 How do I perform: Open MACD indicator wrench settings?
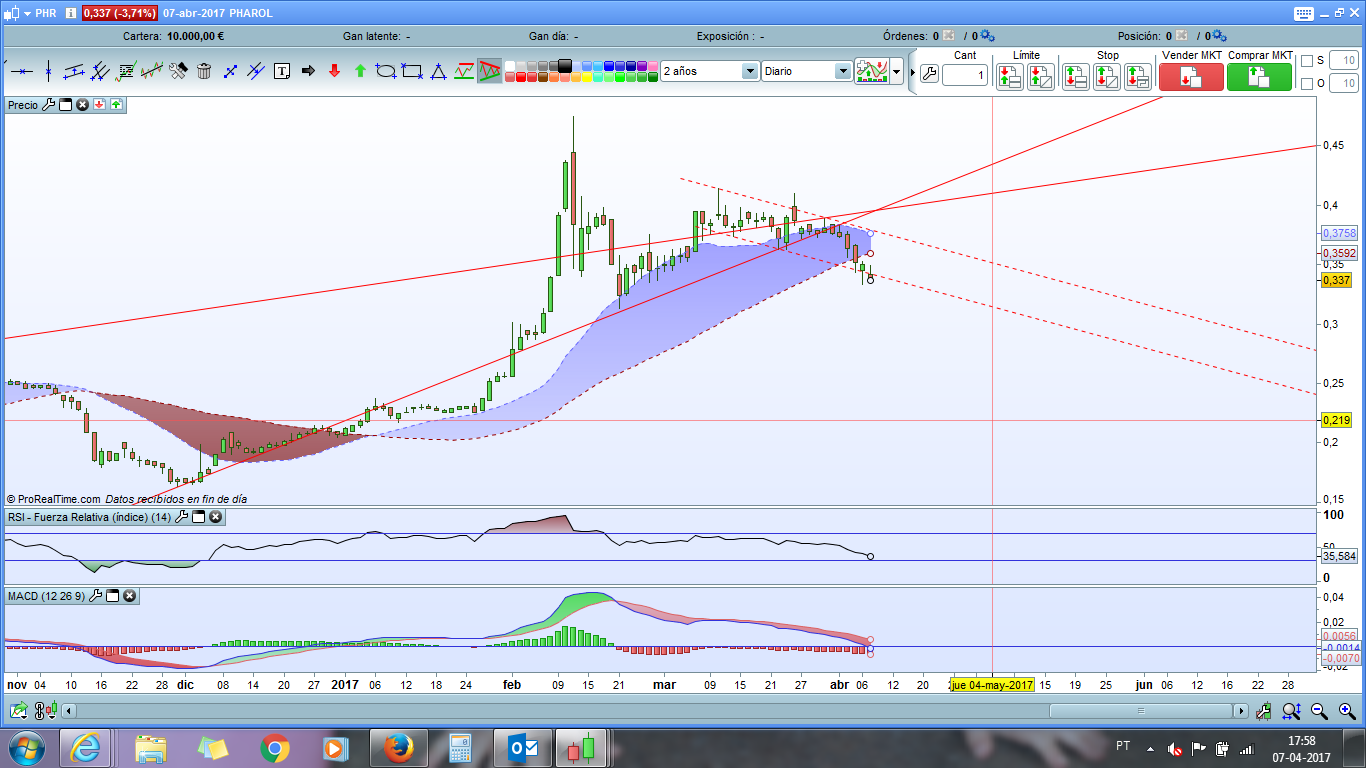pos(96,596)
